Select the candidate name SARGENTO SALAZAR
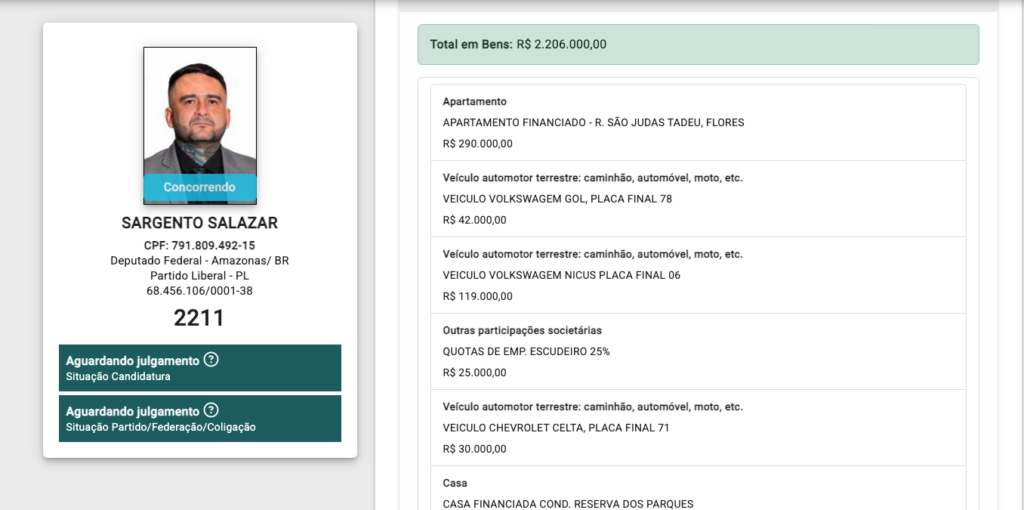Viewport: 1024px width, 510px height. [200, 223]
